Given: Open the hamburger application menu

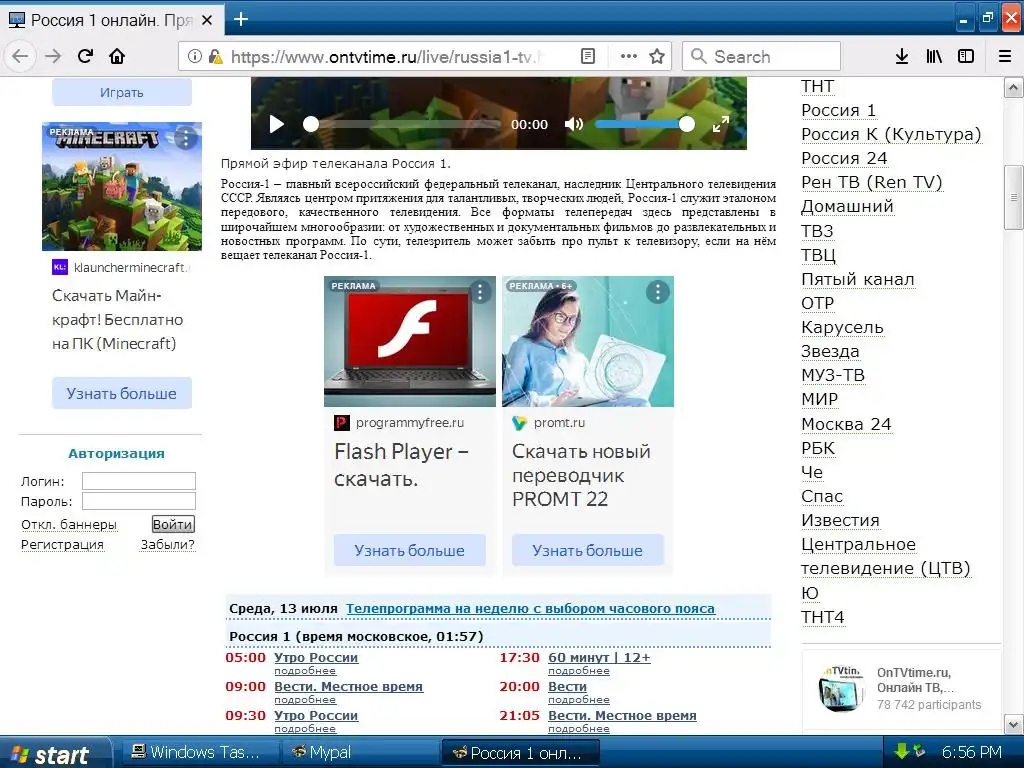Looking at the screenshot, I should pos(1005,57).
